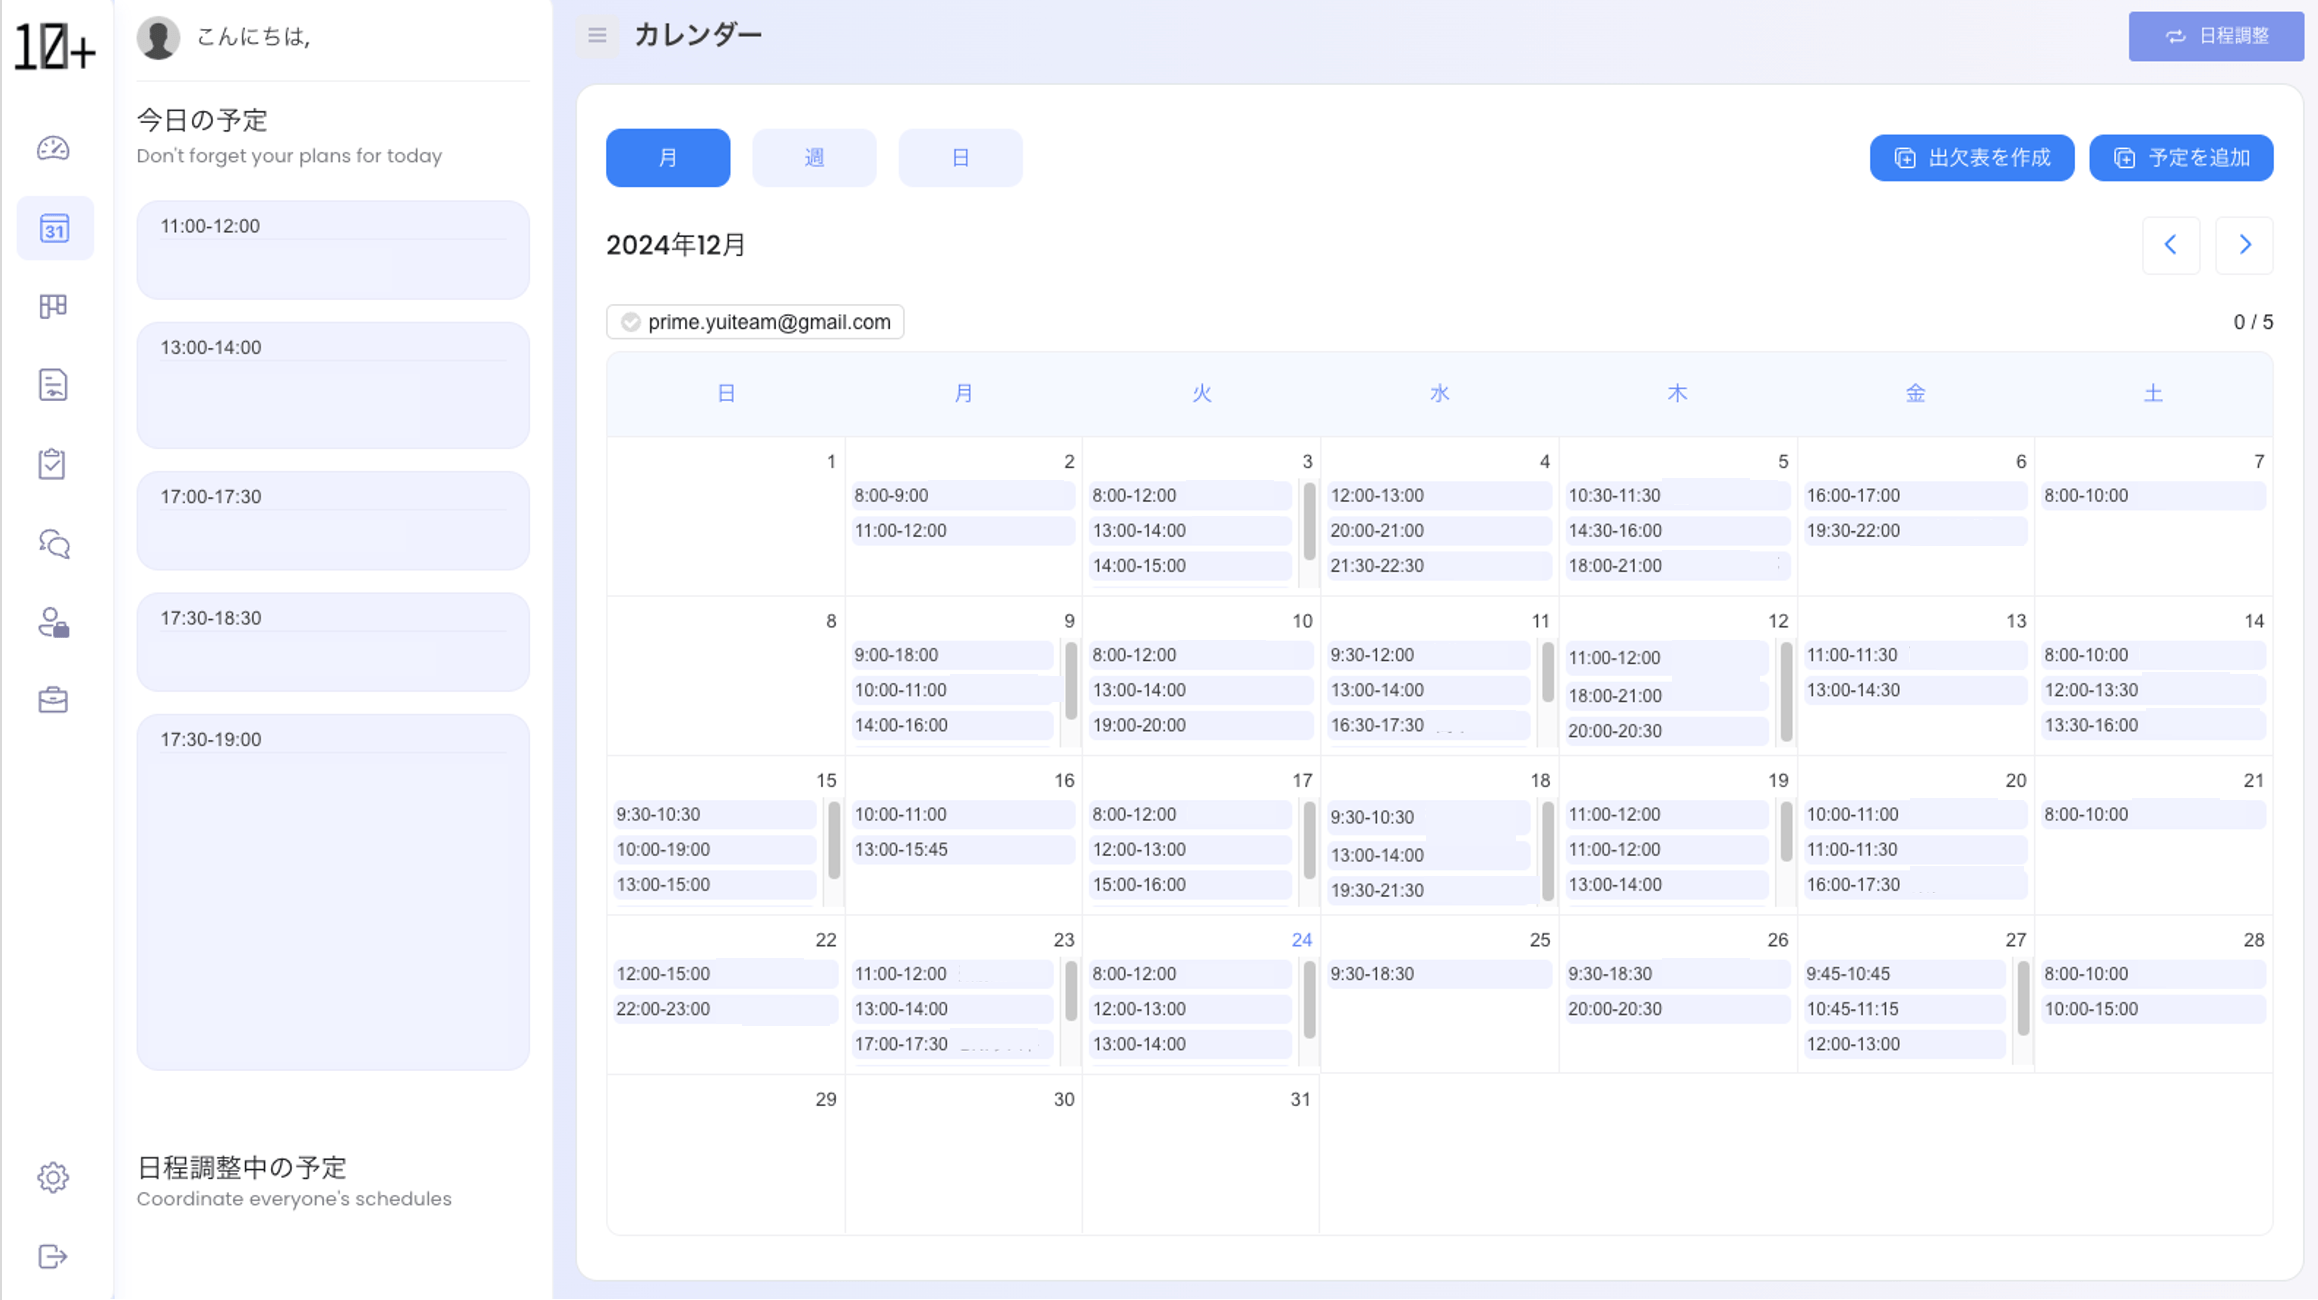The height and width of the screenshot is (1300, 2318).
Task: Open the dashboard gauge icon in sidebar
Action: (53, 149)
